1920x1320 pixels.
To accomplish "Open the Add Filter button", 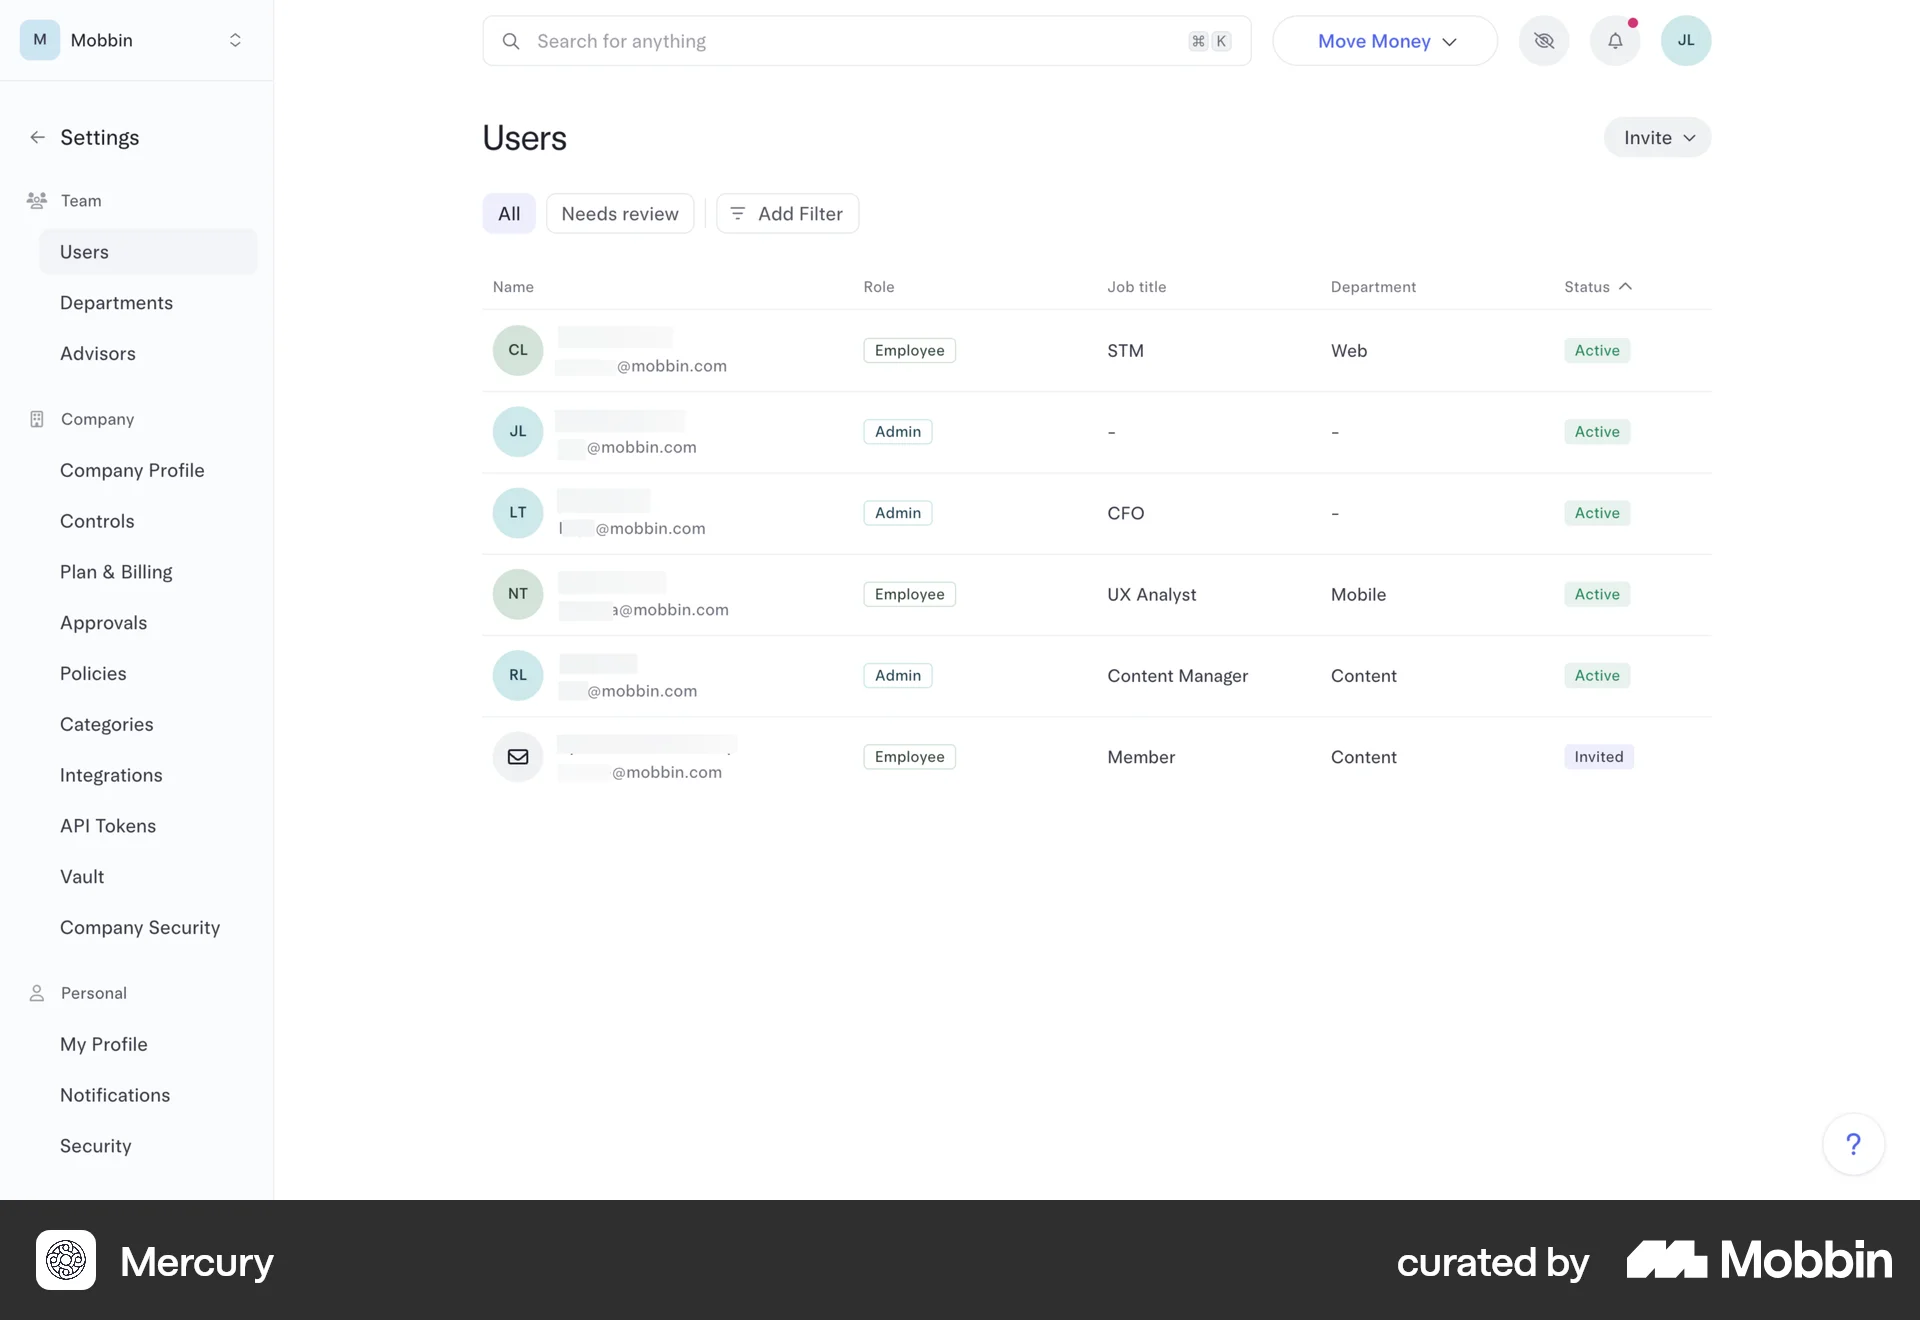I will pos(787,213).
